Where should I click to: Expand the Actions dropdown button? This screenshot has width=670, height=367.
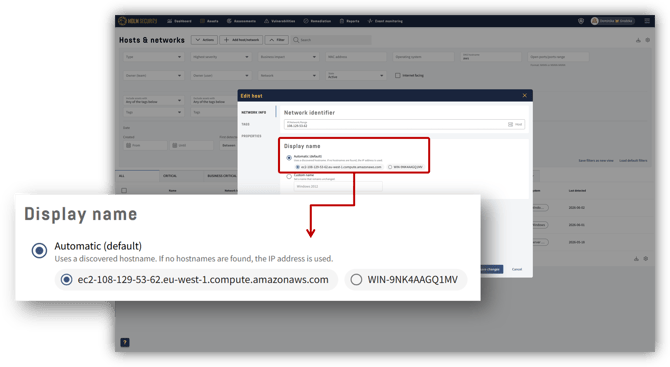click(204, 40)
